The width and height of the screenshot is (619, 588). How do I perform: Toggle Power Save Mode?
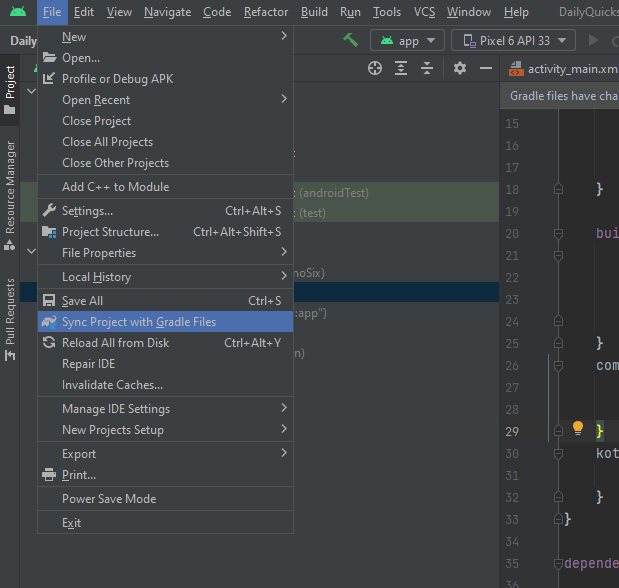pos(165,499)
